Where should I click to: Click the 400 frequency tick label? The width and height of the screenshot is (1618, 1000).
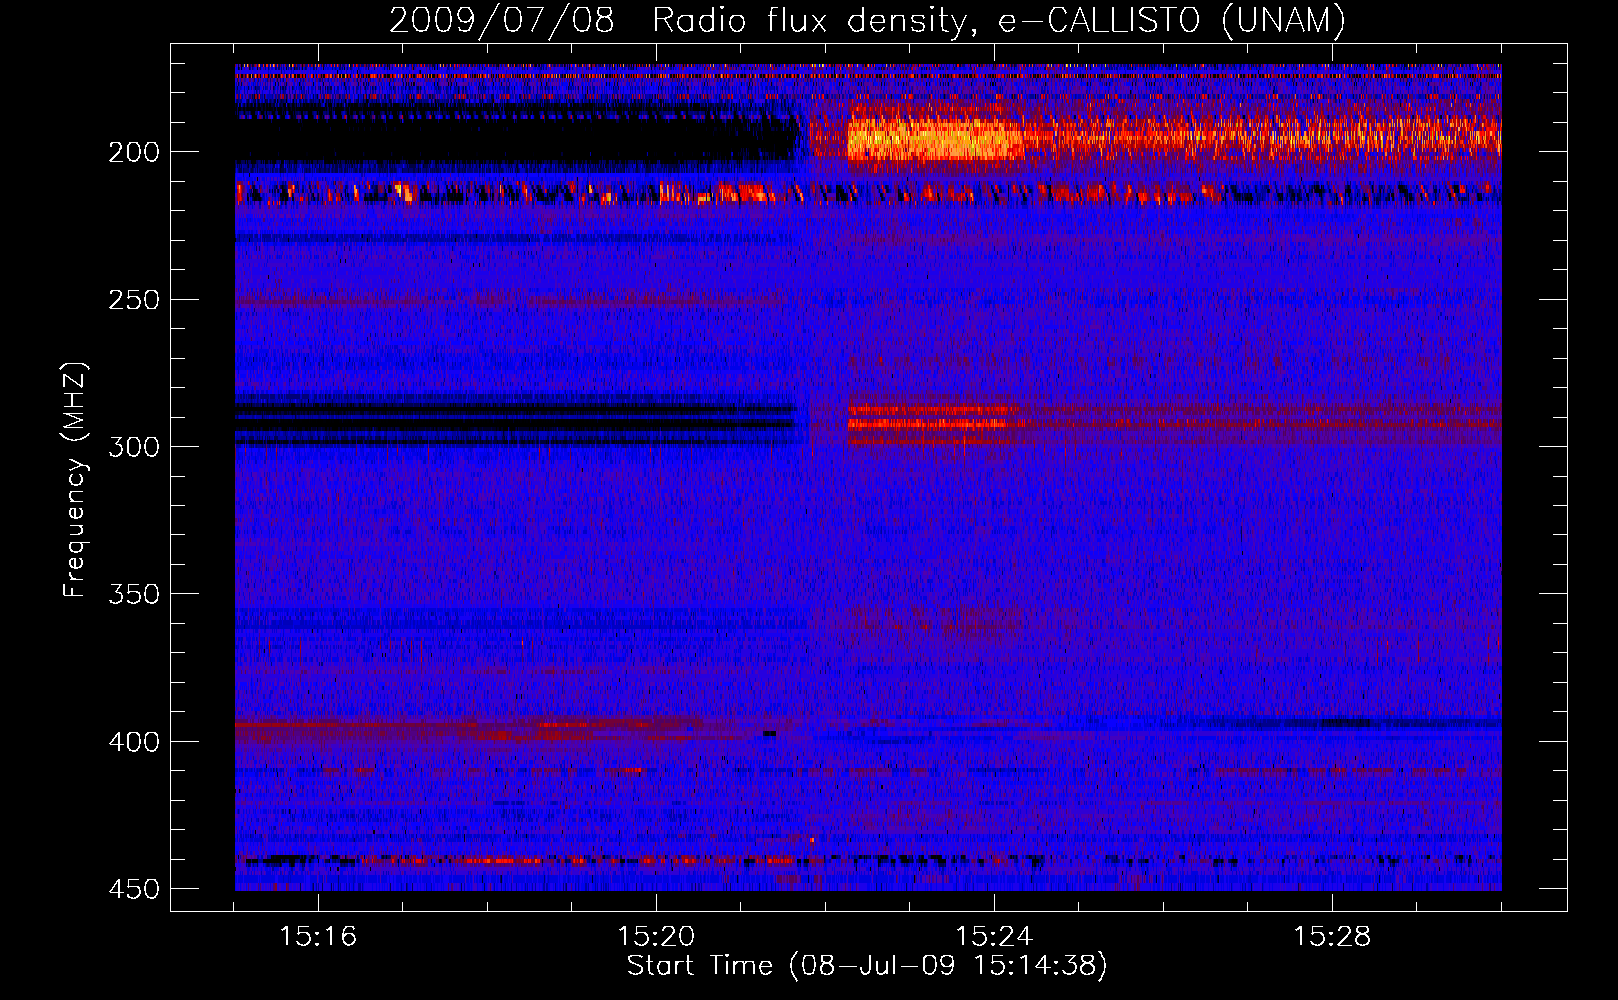pos(134,742)
